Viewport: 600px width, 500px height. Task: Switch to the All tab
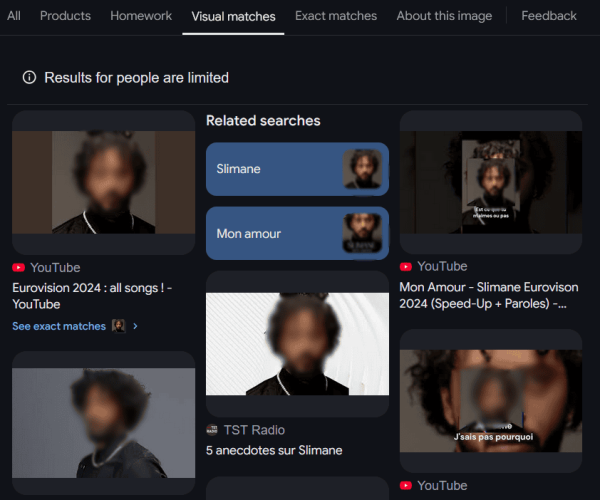(14, 16)
